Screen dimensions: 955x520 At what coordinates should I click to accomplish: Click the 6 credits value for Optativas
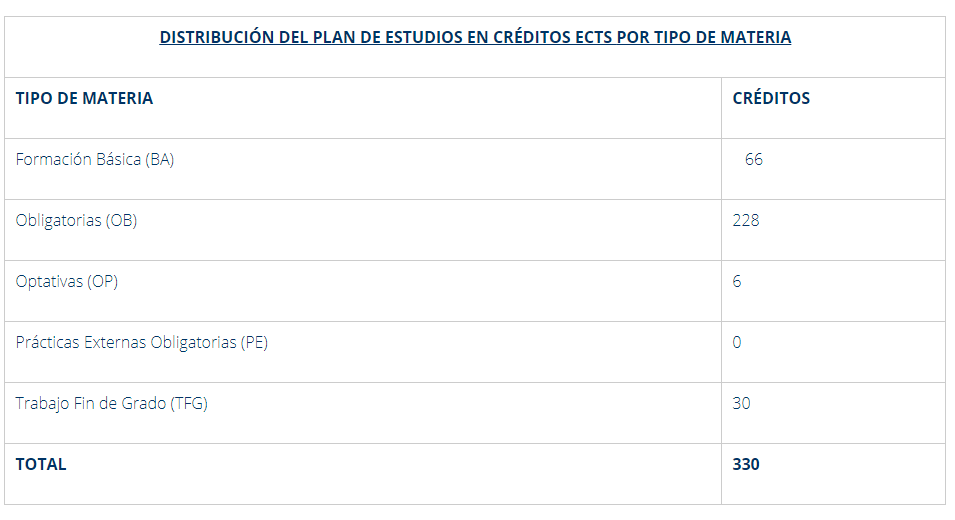[x=737, y=282]
